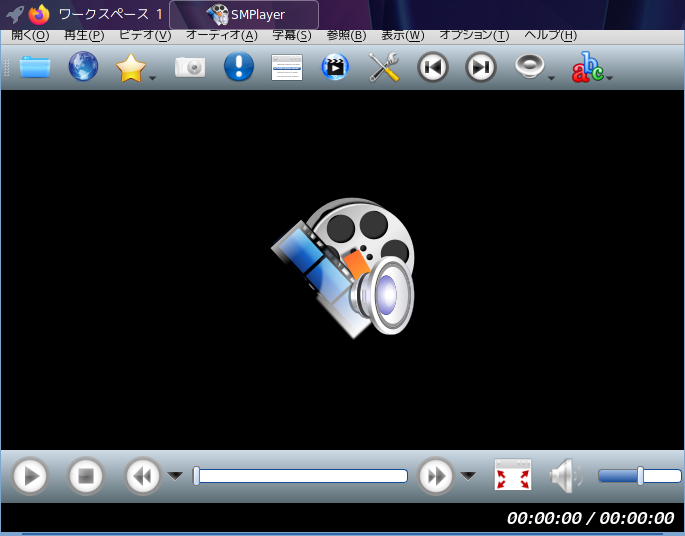The image size is (685, 536).
Task: Stop playback with the stop button
Action: [x=86, y=476]
